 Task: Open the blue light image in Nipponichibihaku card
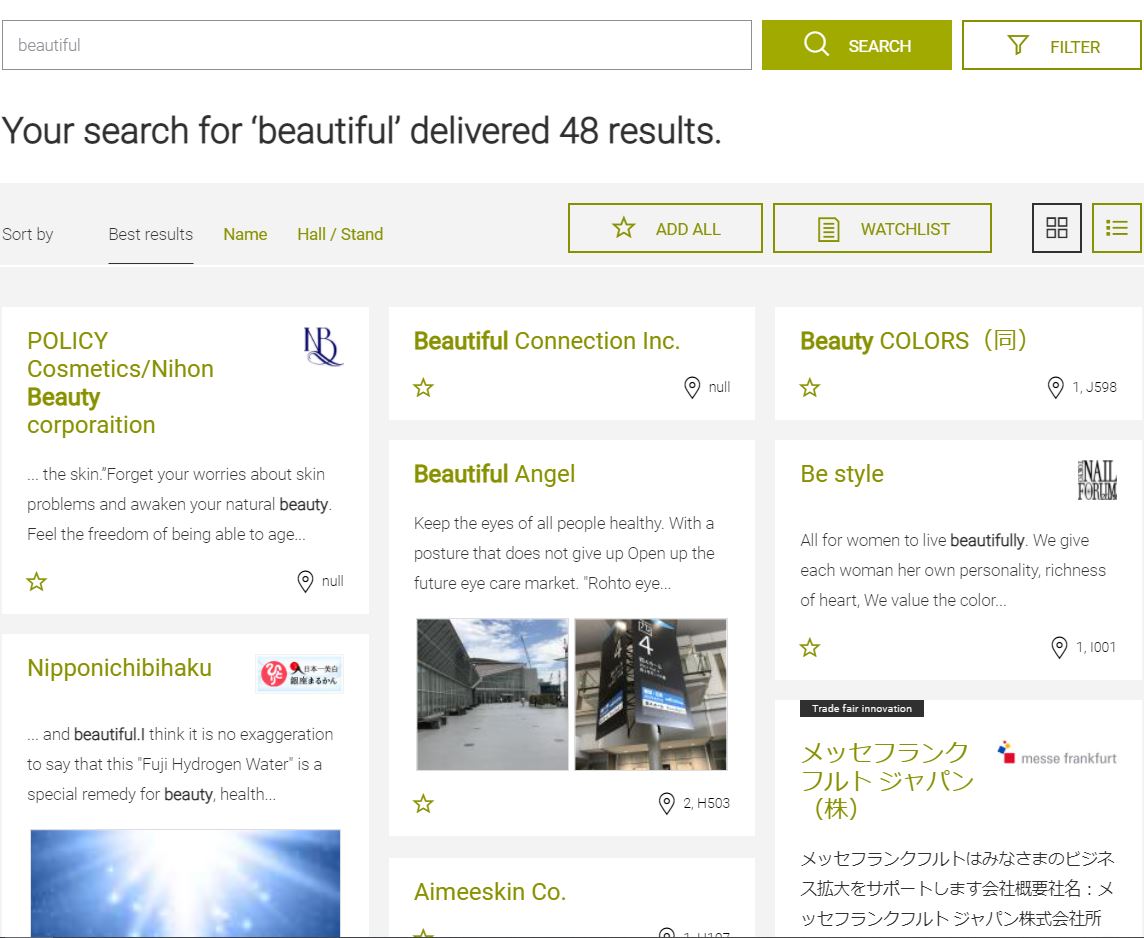(185, 883)
